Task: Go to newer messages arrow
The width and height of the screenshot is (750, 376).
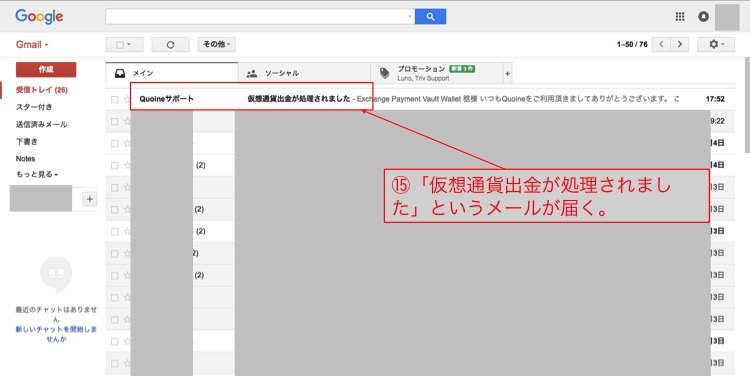Action: pos(661,44)
